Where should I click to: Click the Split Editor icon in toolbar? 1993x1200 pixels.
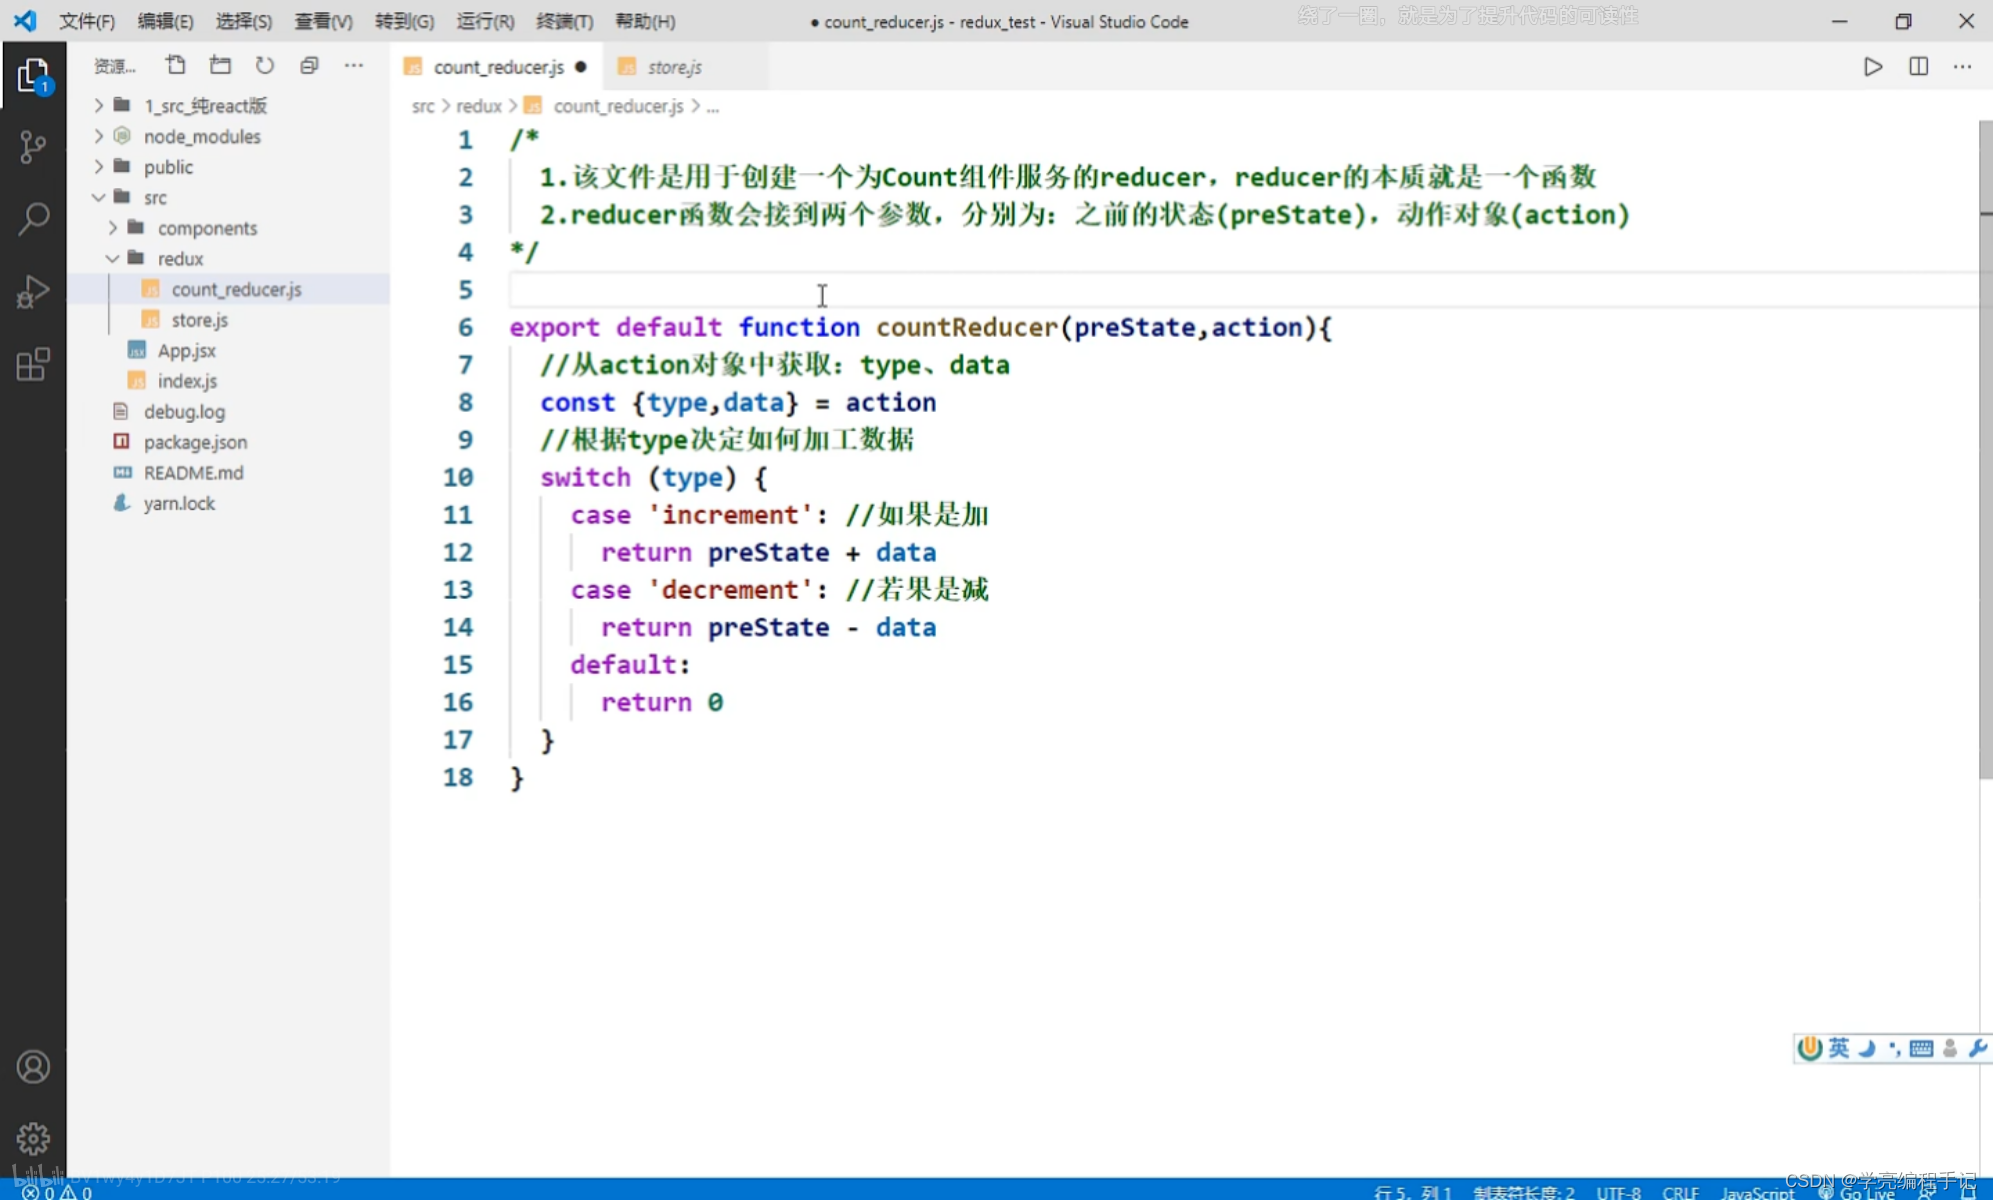[1918, 67]
